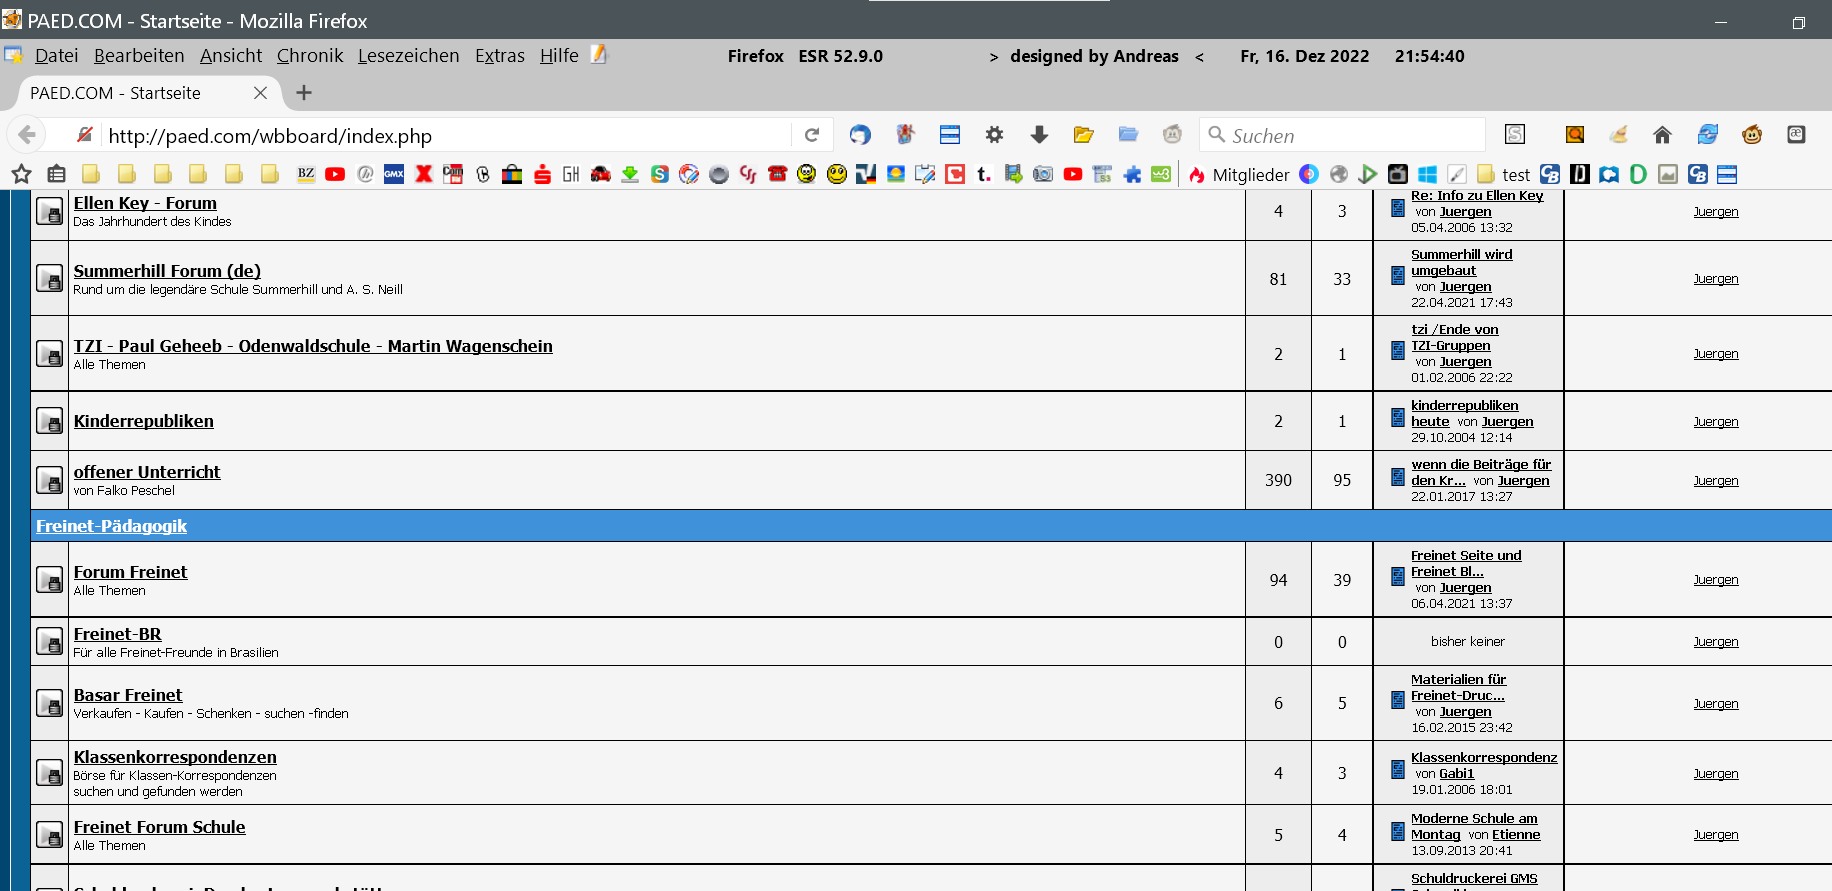Click the 'Alle Themen' text under Forum Freinet

[x=110, y=591]
